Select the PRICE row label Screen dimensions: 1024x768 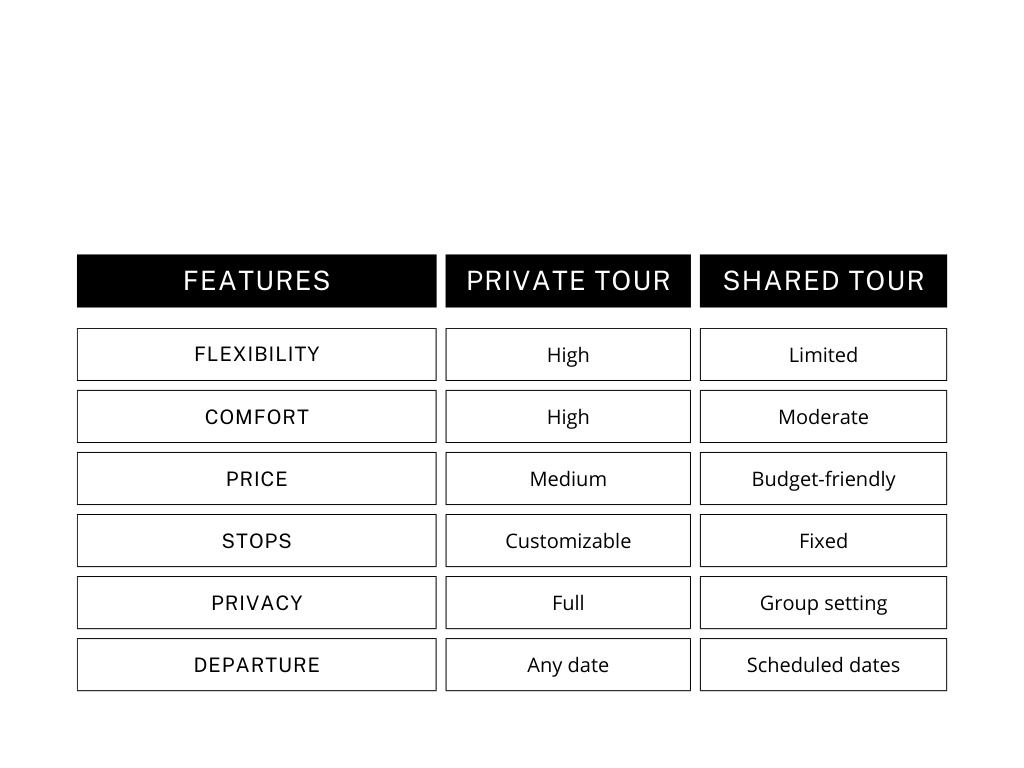click(x=257, y=479)
